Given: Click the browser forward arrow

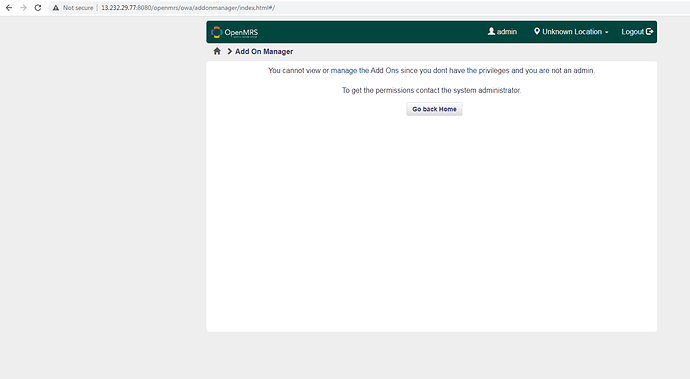Looking at the screenshot, I should click(23, 7).
